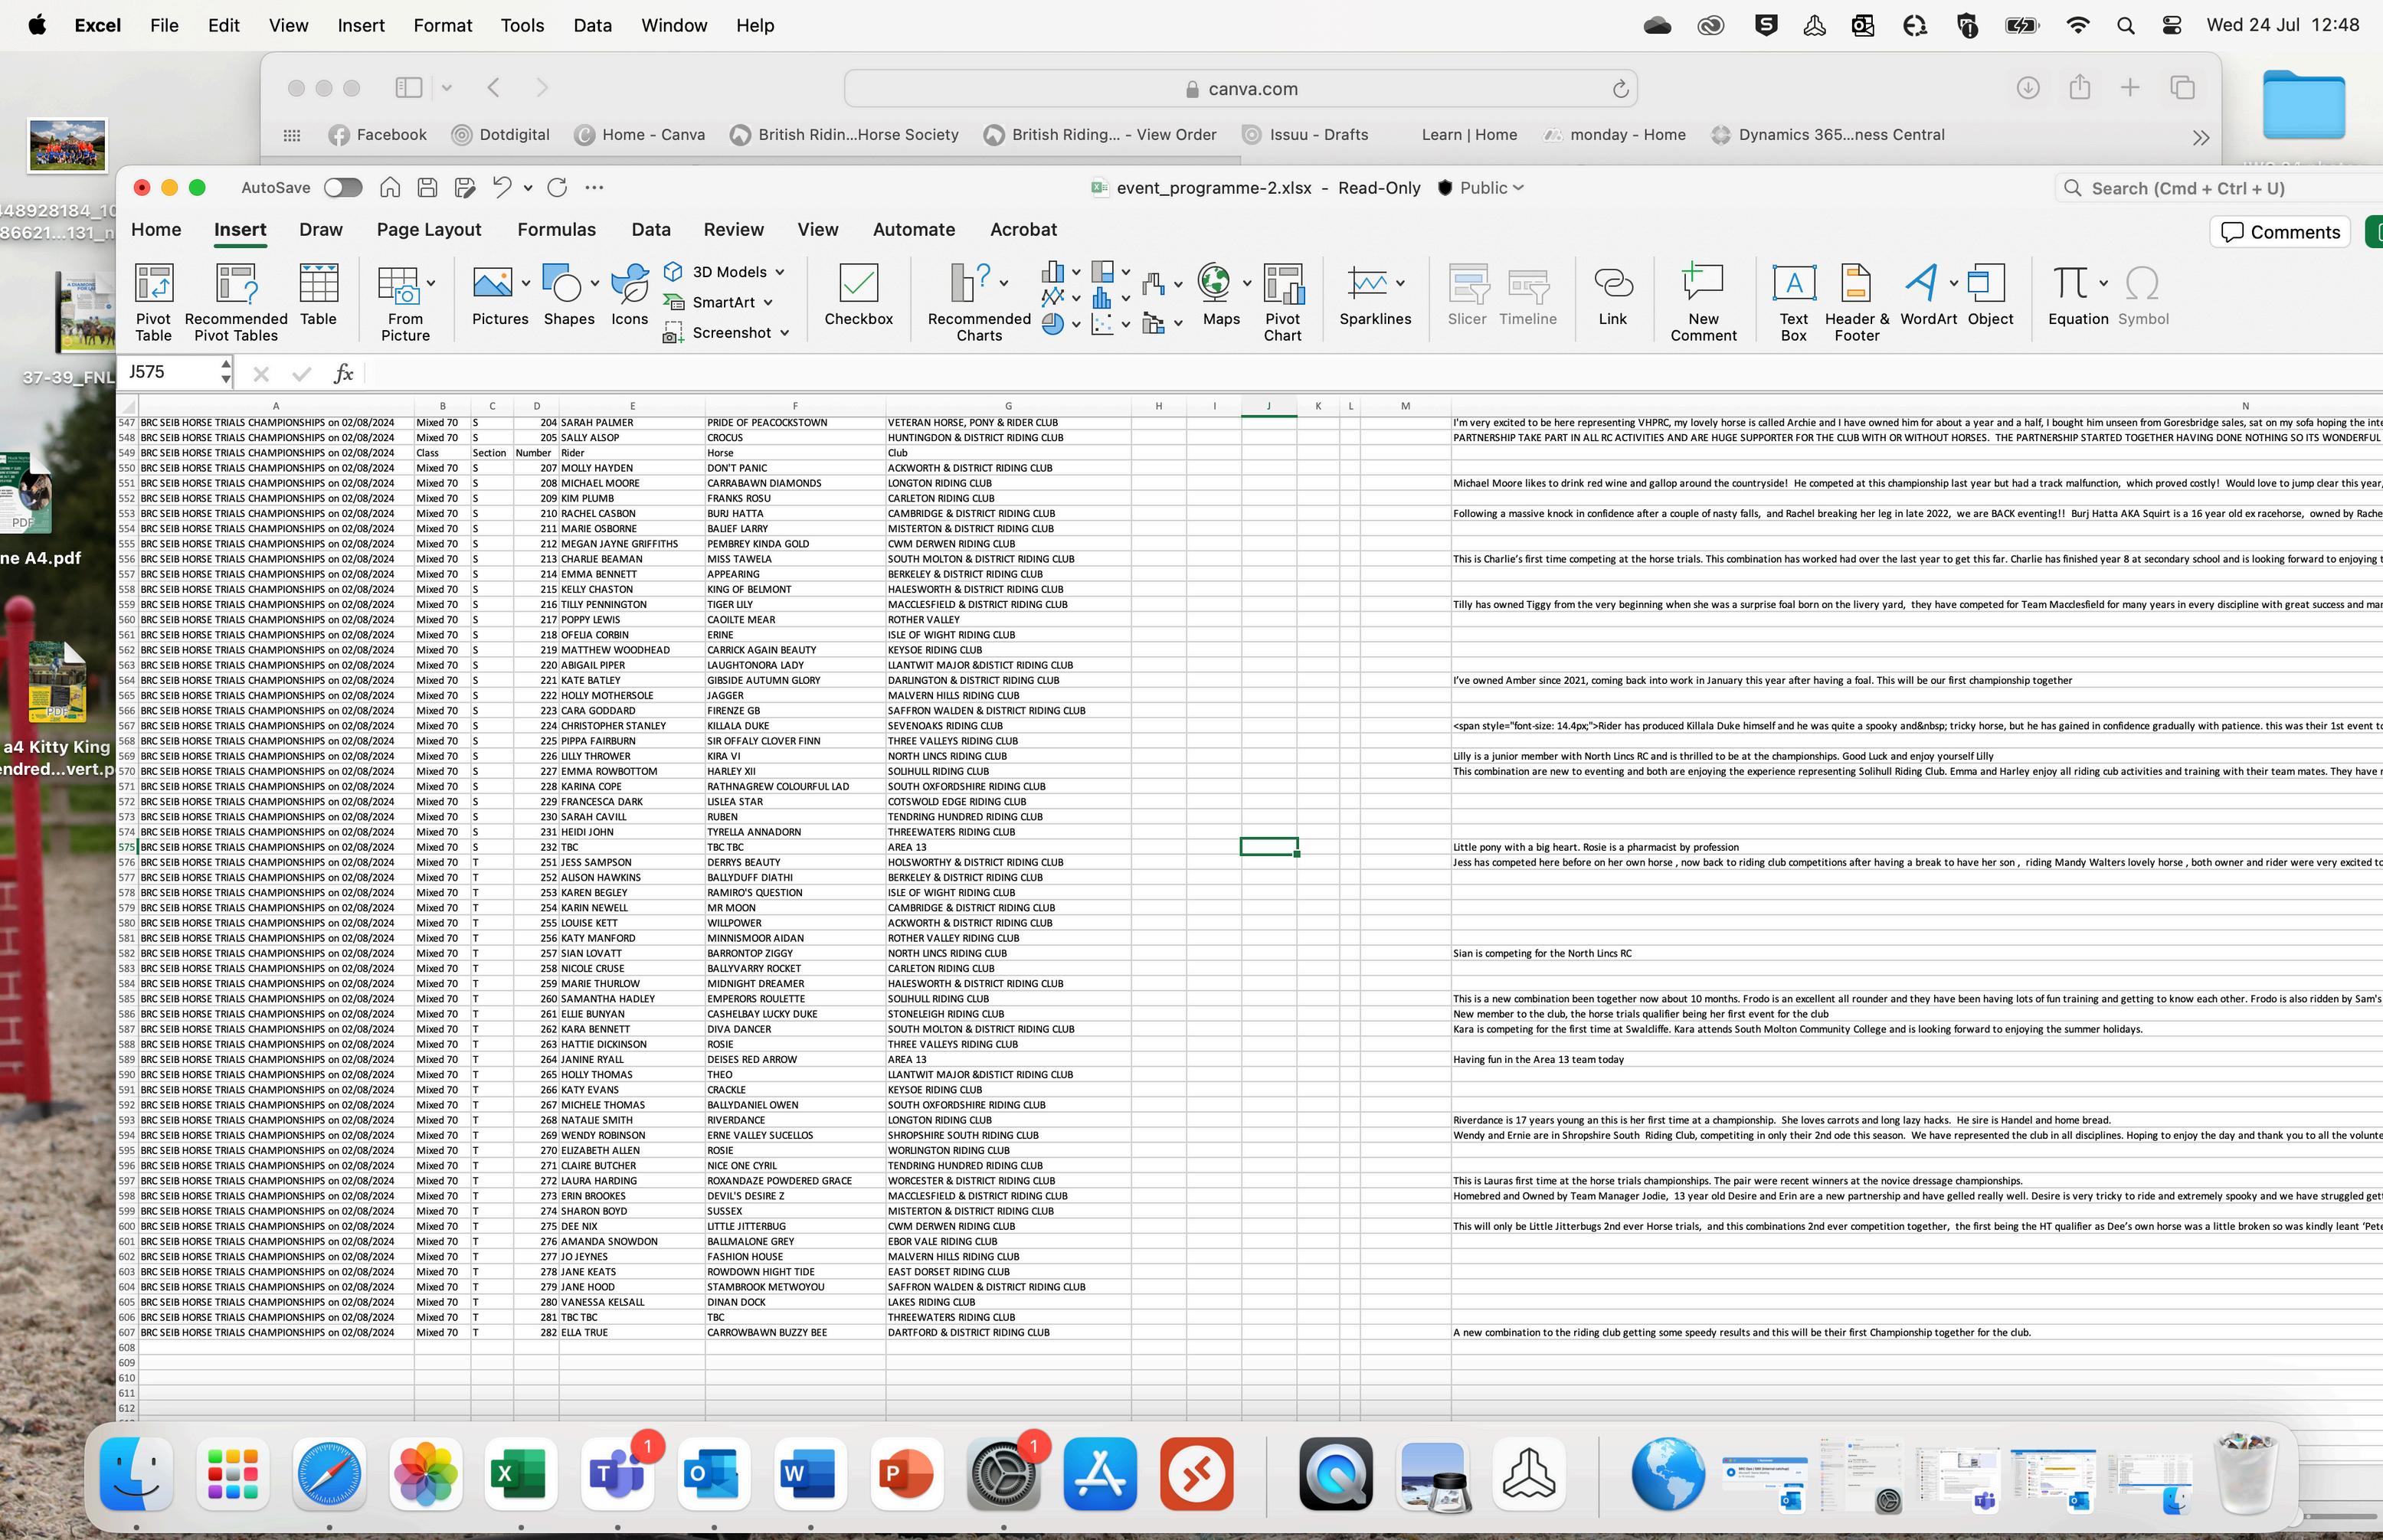
Task: Insert a Table from the ribbon
Action: click(x=318, y=285)
